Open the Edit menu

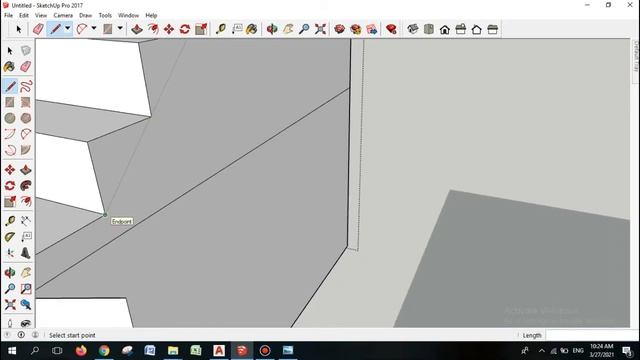pos(24,15)
